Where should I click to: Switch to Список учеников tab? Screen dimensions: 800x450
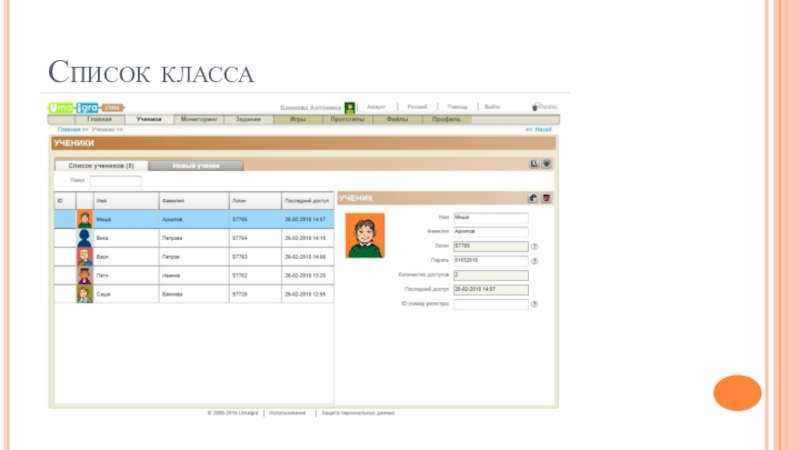(101, 166)
